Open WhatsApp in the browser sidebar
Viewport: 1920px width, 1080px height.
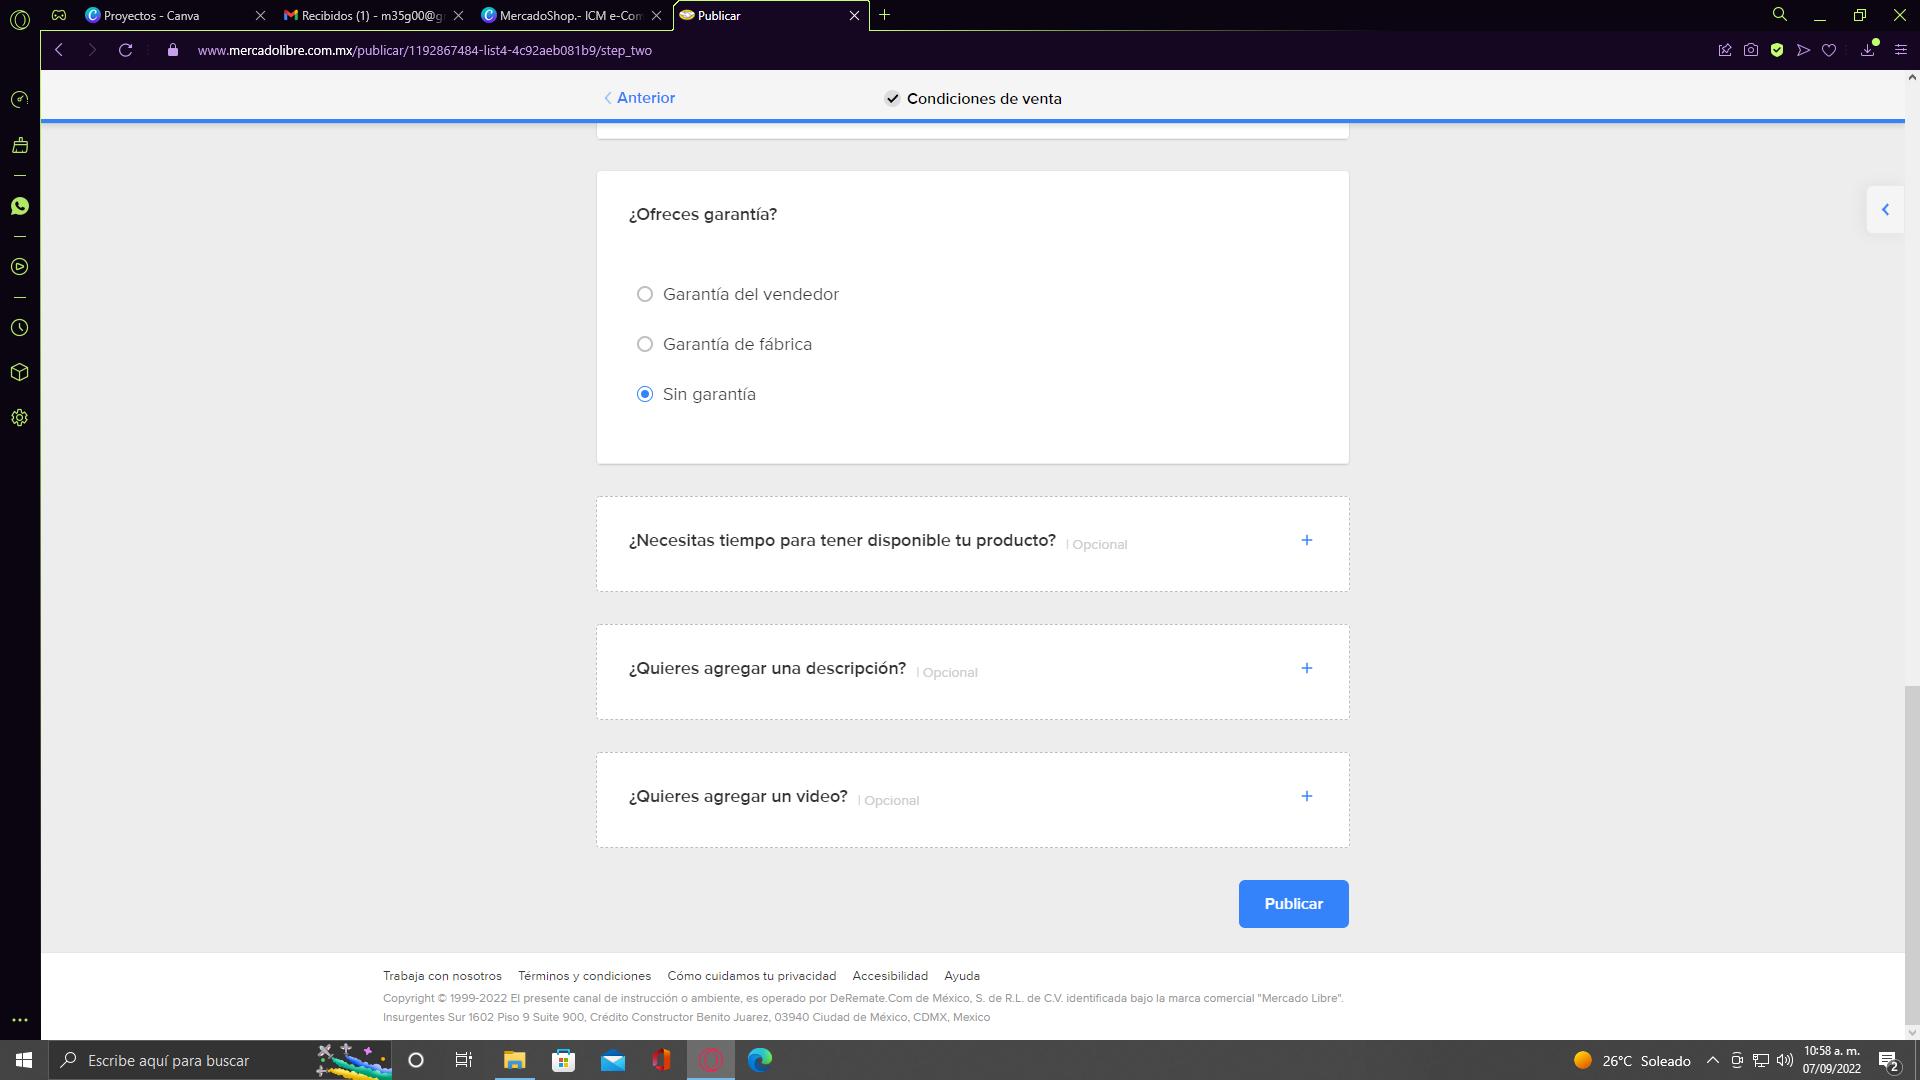pyautogui.click(x=19, y=206)
